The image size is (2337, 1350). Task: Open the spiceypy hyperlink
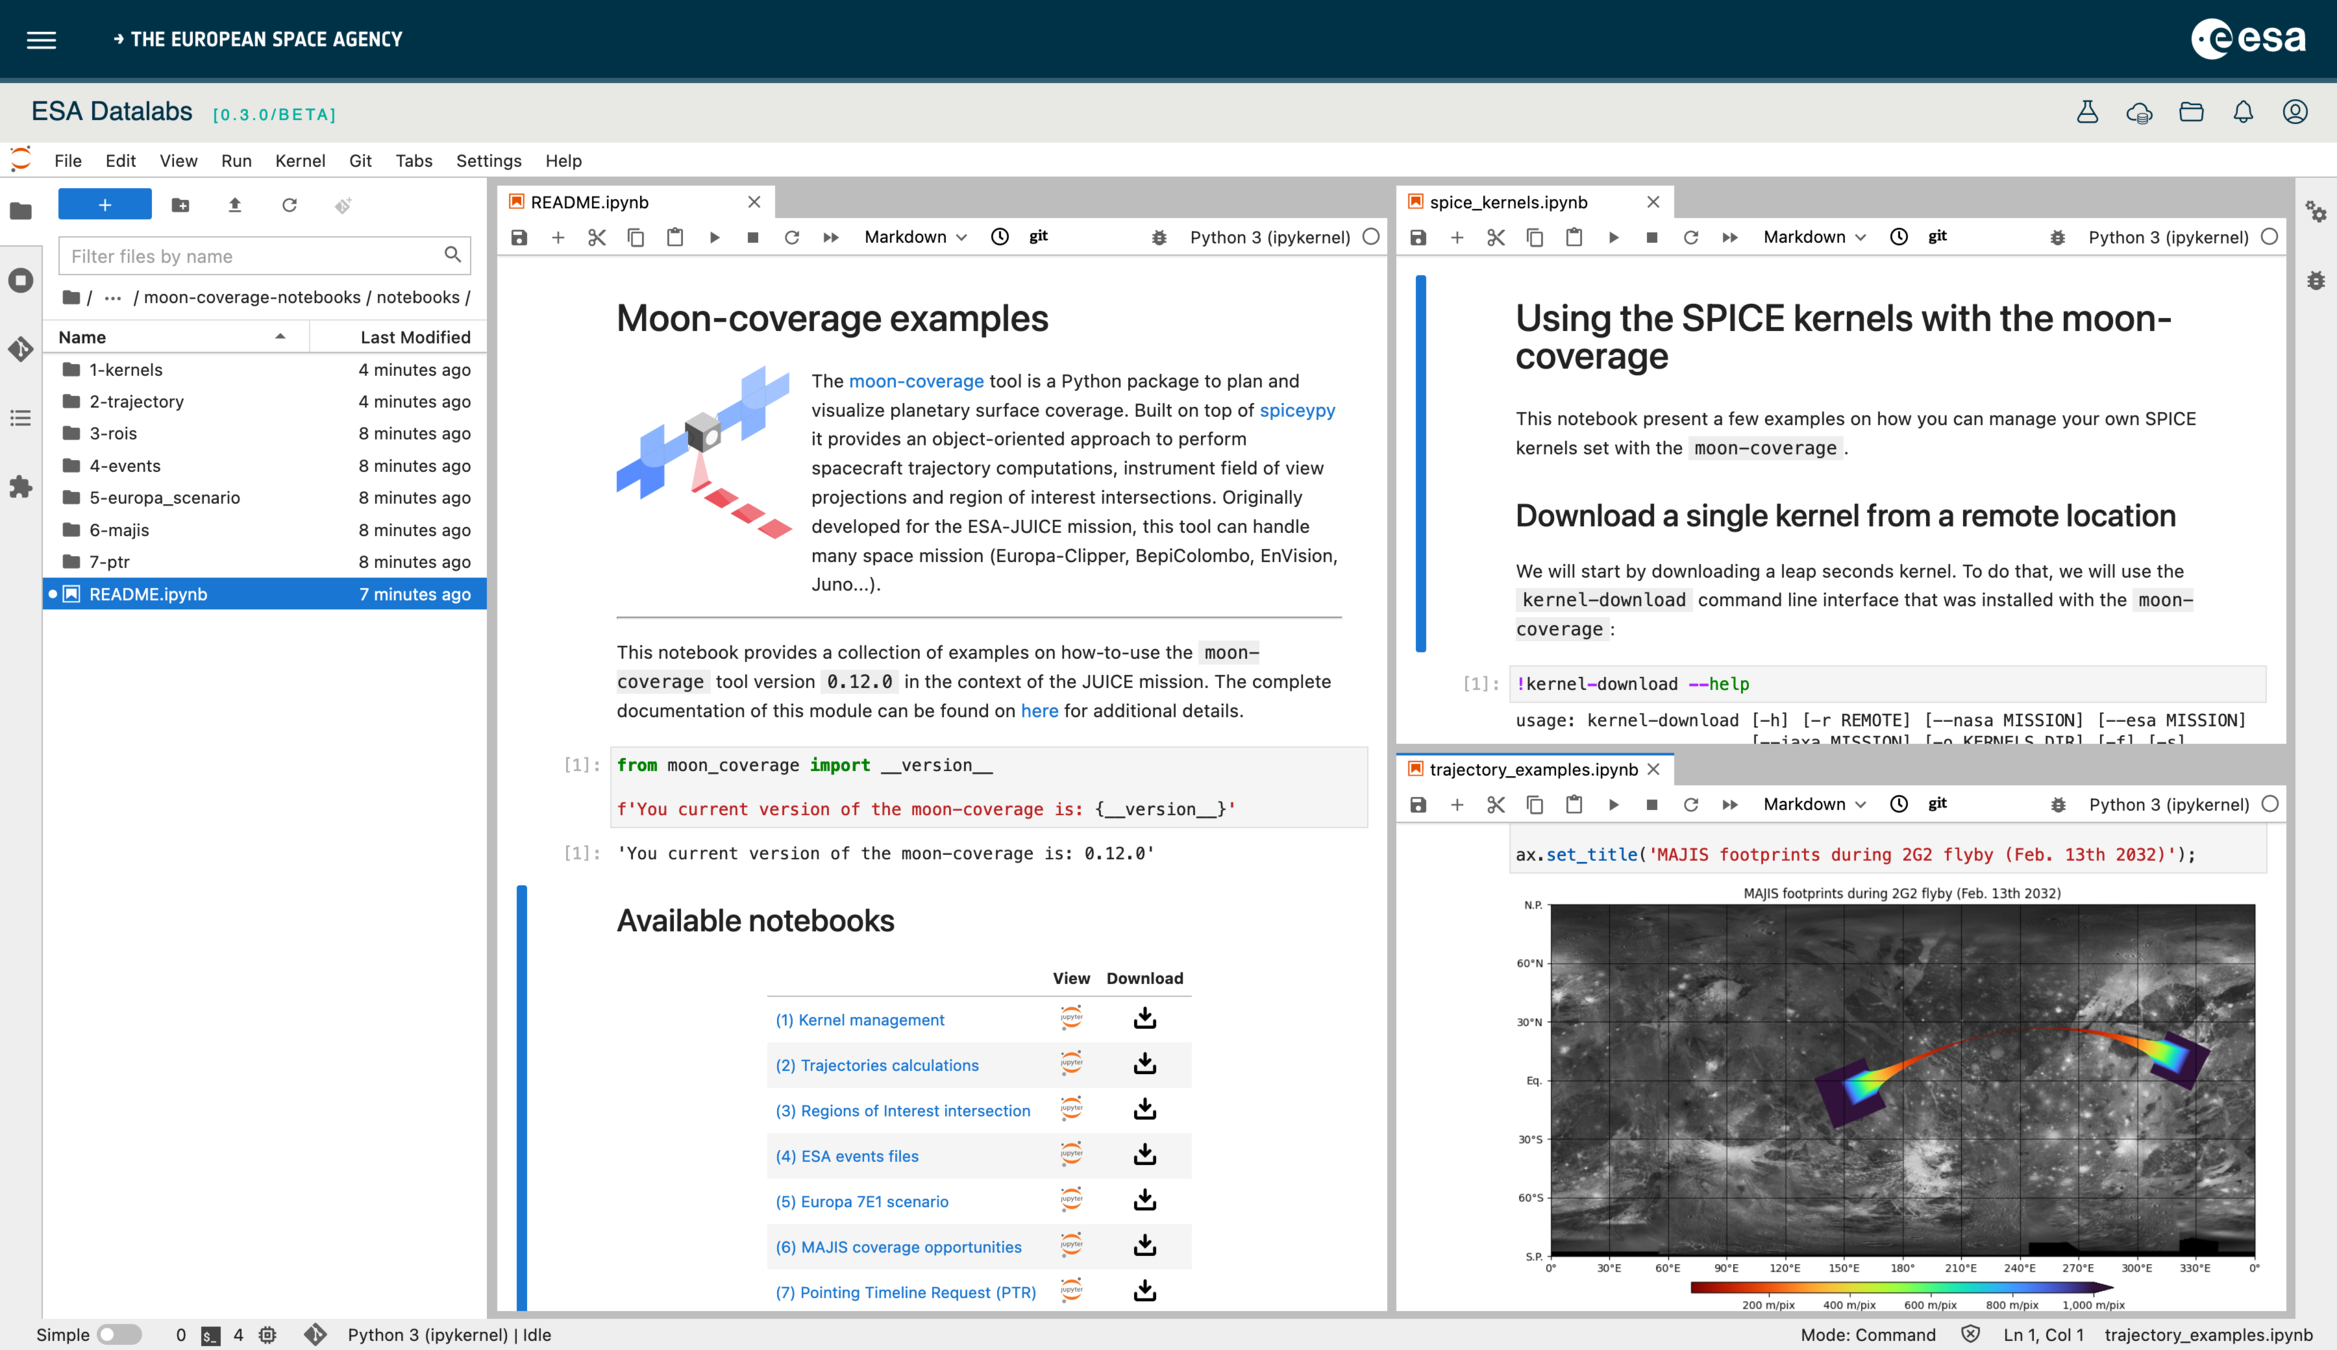click(x=1297, y=410)
